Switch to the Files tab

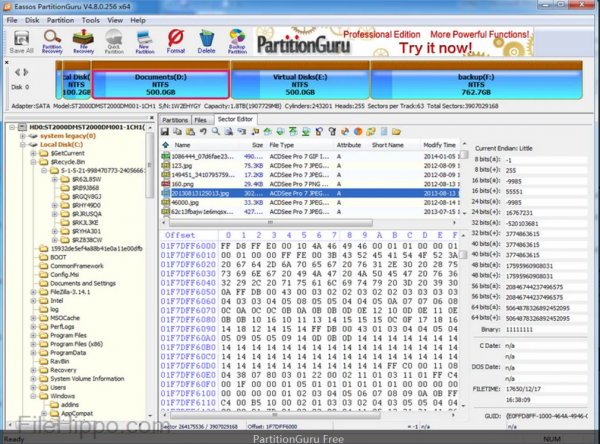point(201,119)
